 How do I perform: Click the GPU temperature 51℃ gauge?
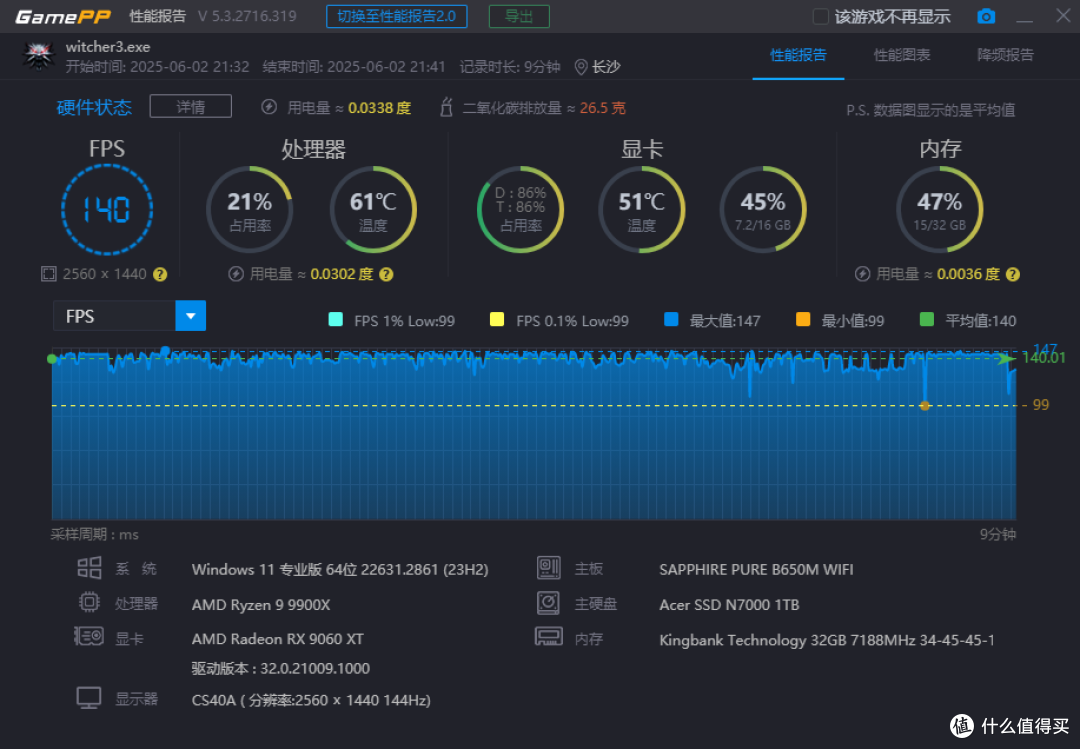click(x=641, y=209)
